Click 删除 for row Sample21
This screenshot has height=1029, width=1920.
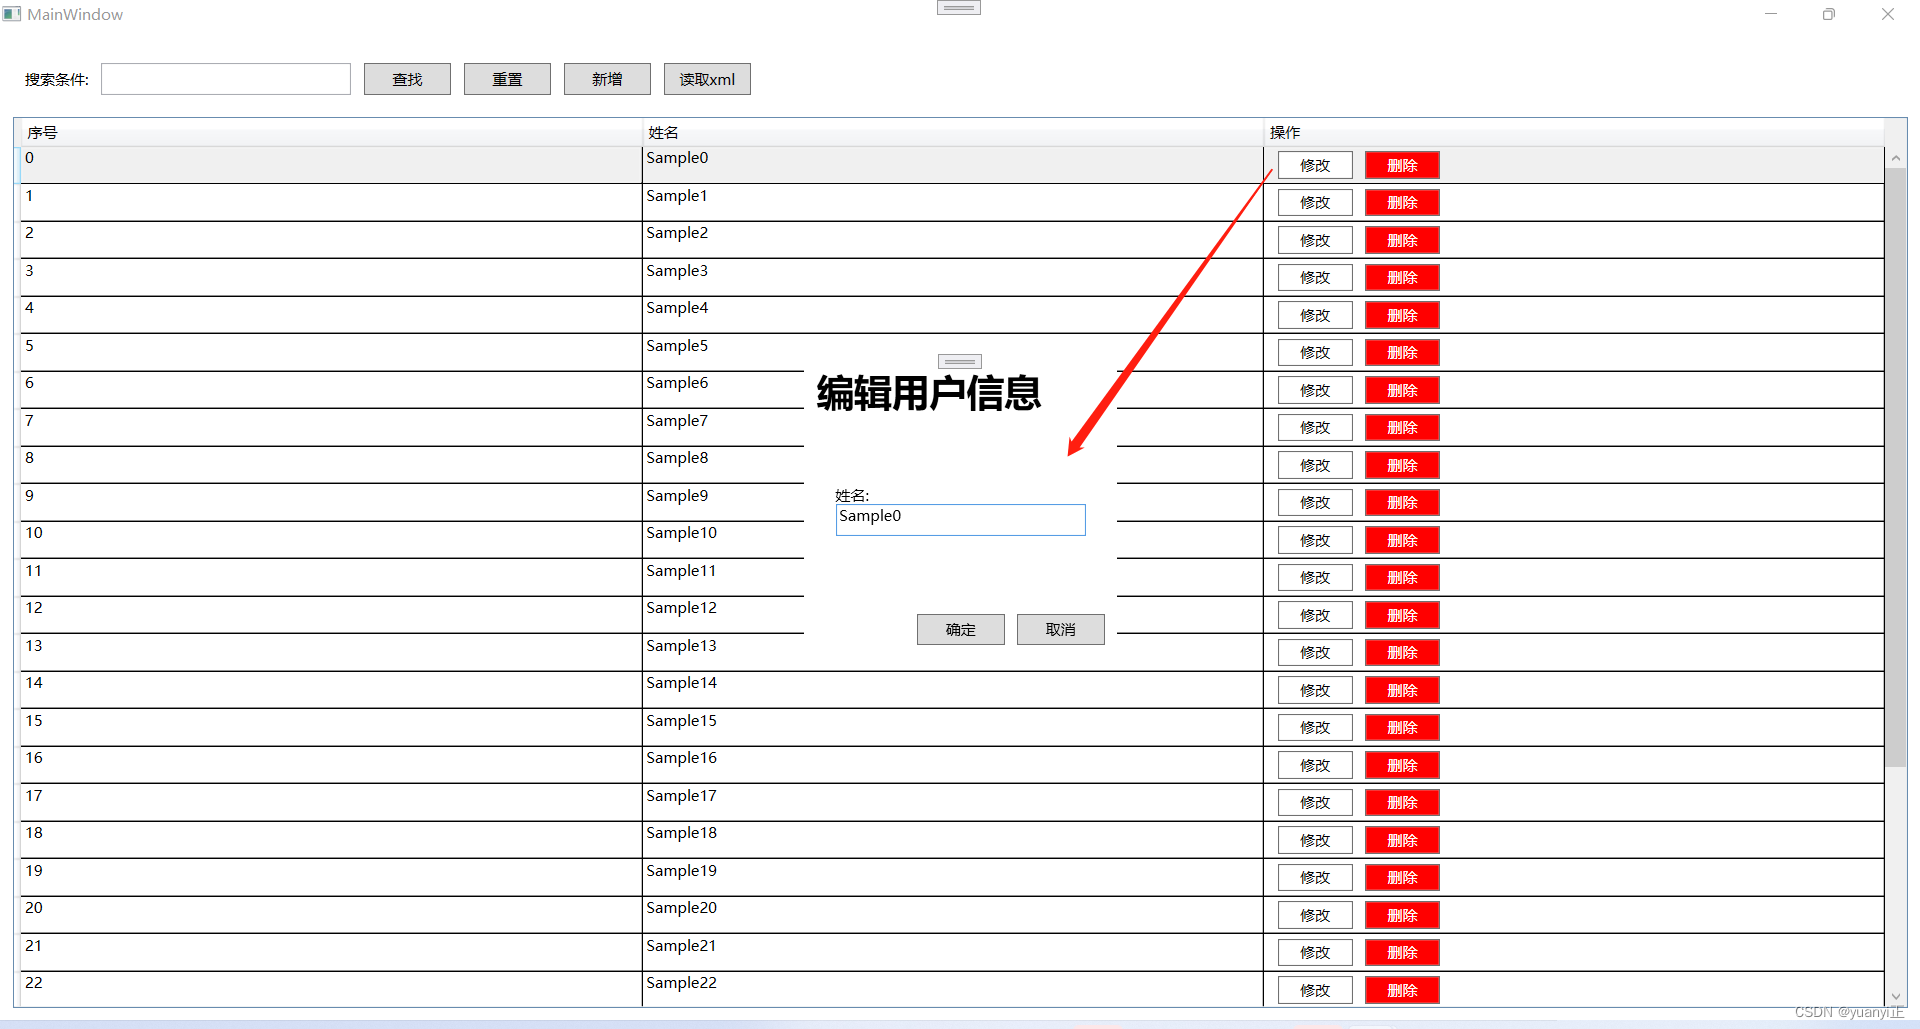pos(1402,953)
